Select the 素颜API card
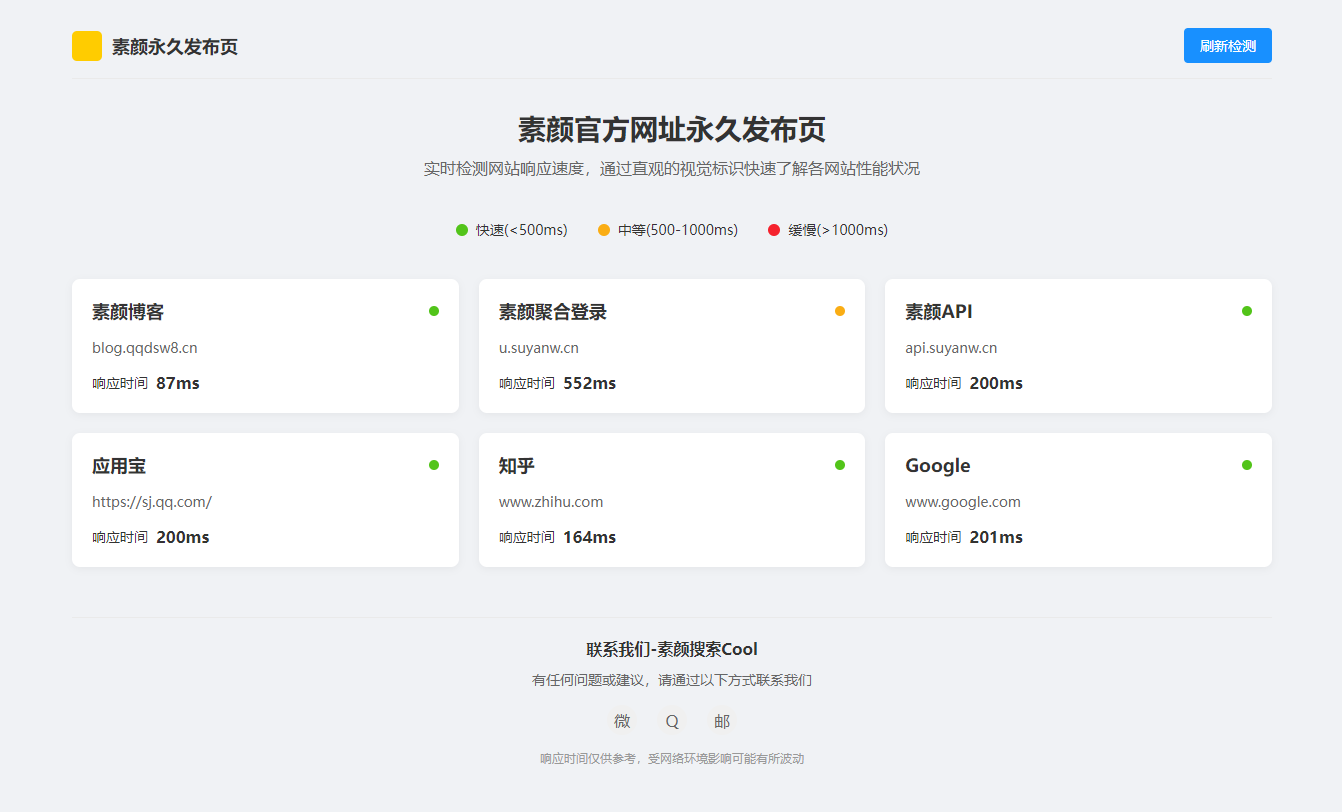The width and height of the screenshot is (1342, 812). tap(1077, 346)
